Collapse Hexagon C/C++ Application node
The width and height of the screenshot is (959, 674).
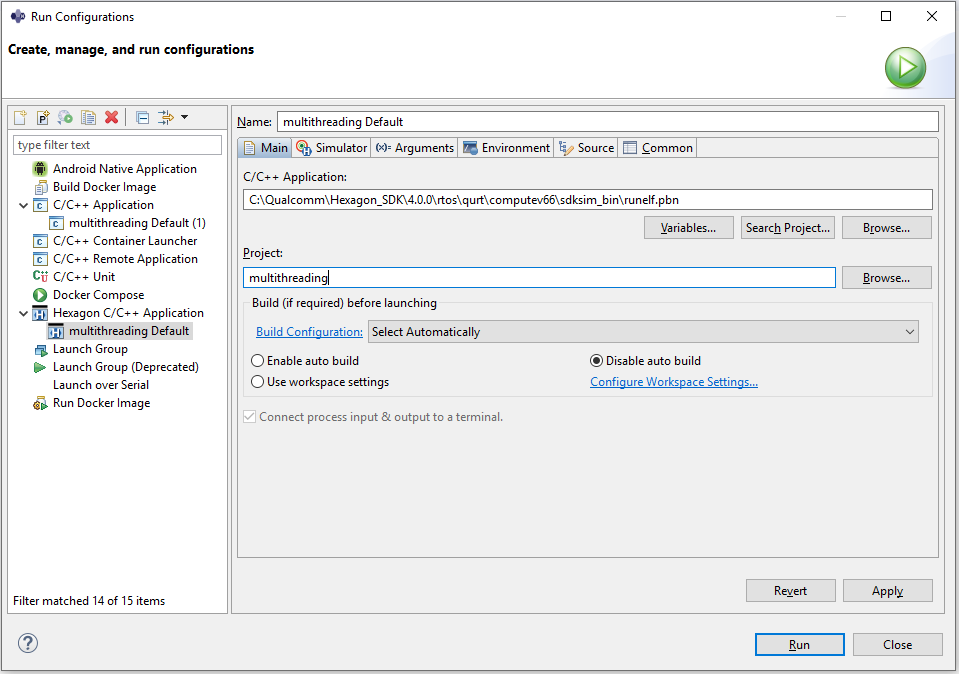coord(23,313)
